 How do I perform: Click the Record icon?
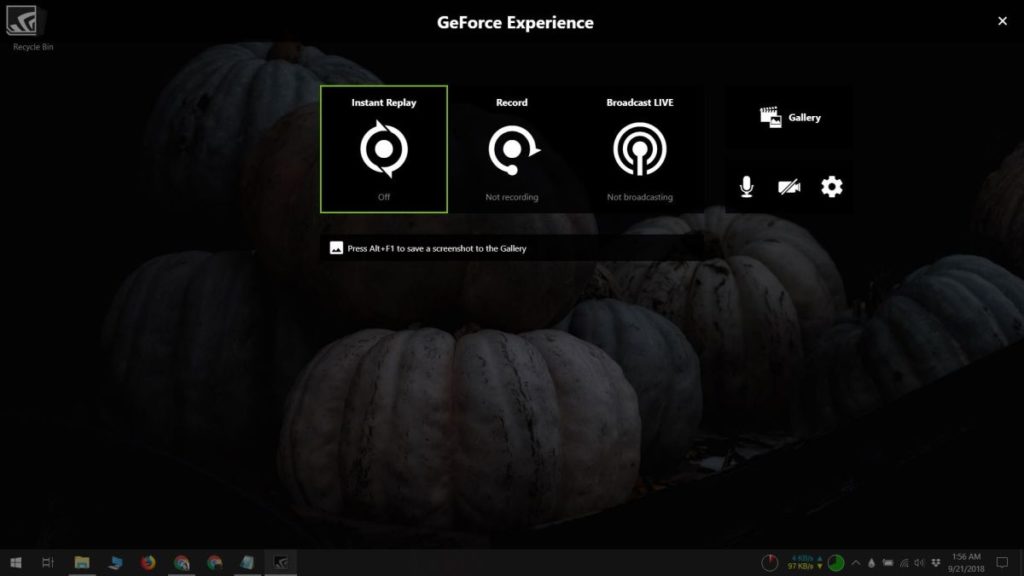(x=511, y=149)
